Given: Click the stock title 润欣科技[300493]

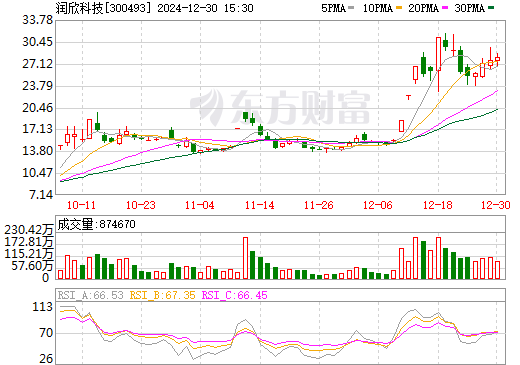Looking at the screenshot, I should click(x=103, y=8).
